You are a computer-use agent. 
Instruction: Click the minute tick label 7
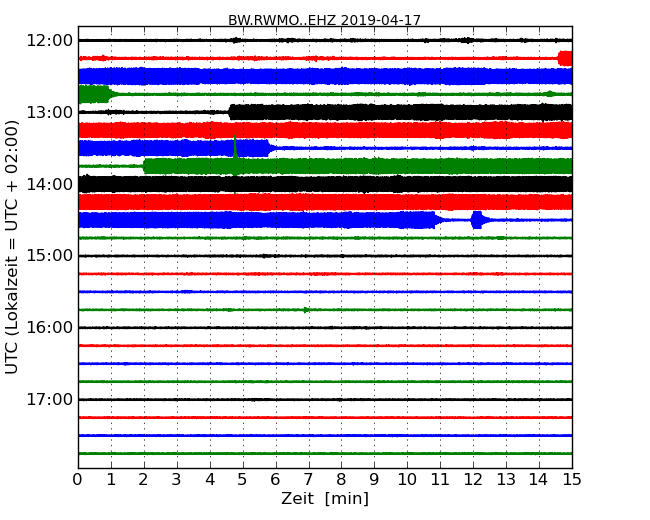308,479
